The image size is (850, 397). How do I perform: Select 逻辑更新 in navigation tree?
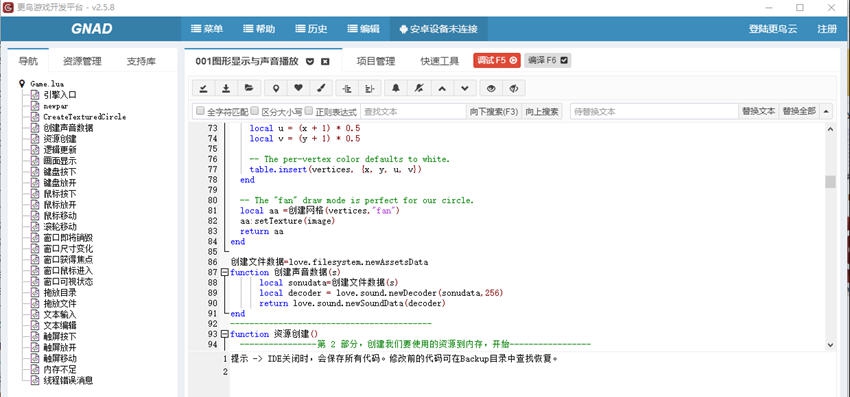[x=60, y=150]
